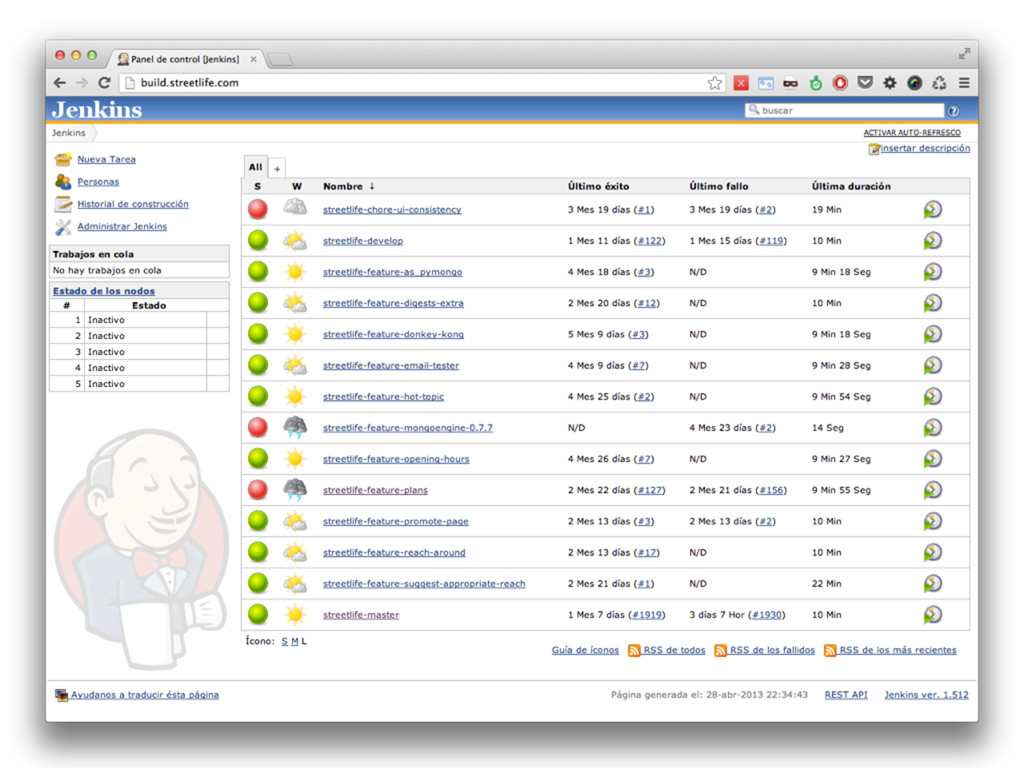
Task: Run build for streetlife-feature-promote-page
Action: (x=933, y=521)
